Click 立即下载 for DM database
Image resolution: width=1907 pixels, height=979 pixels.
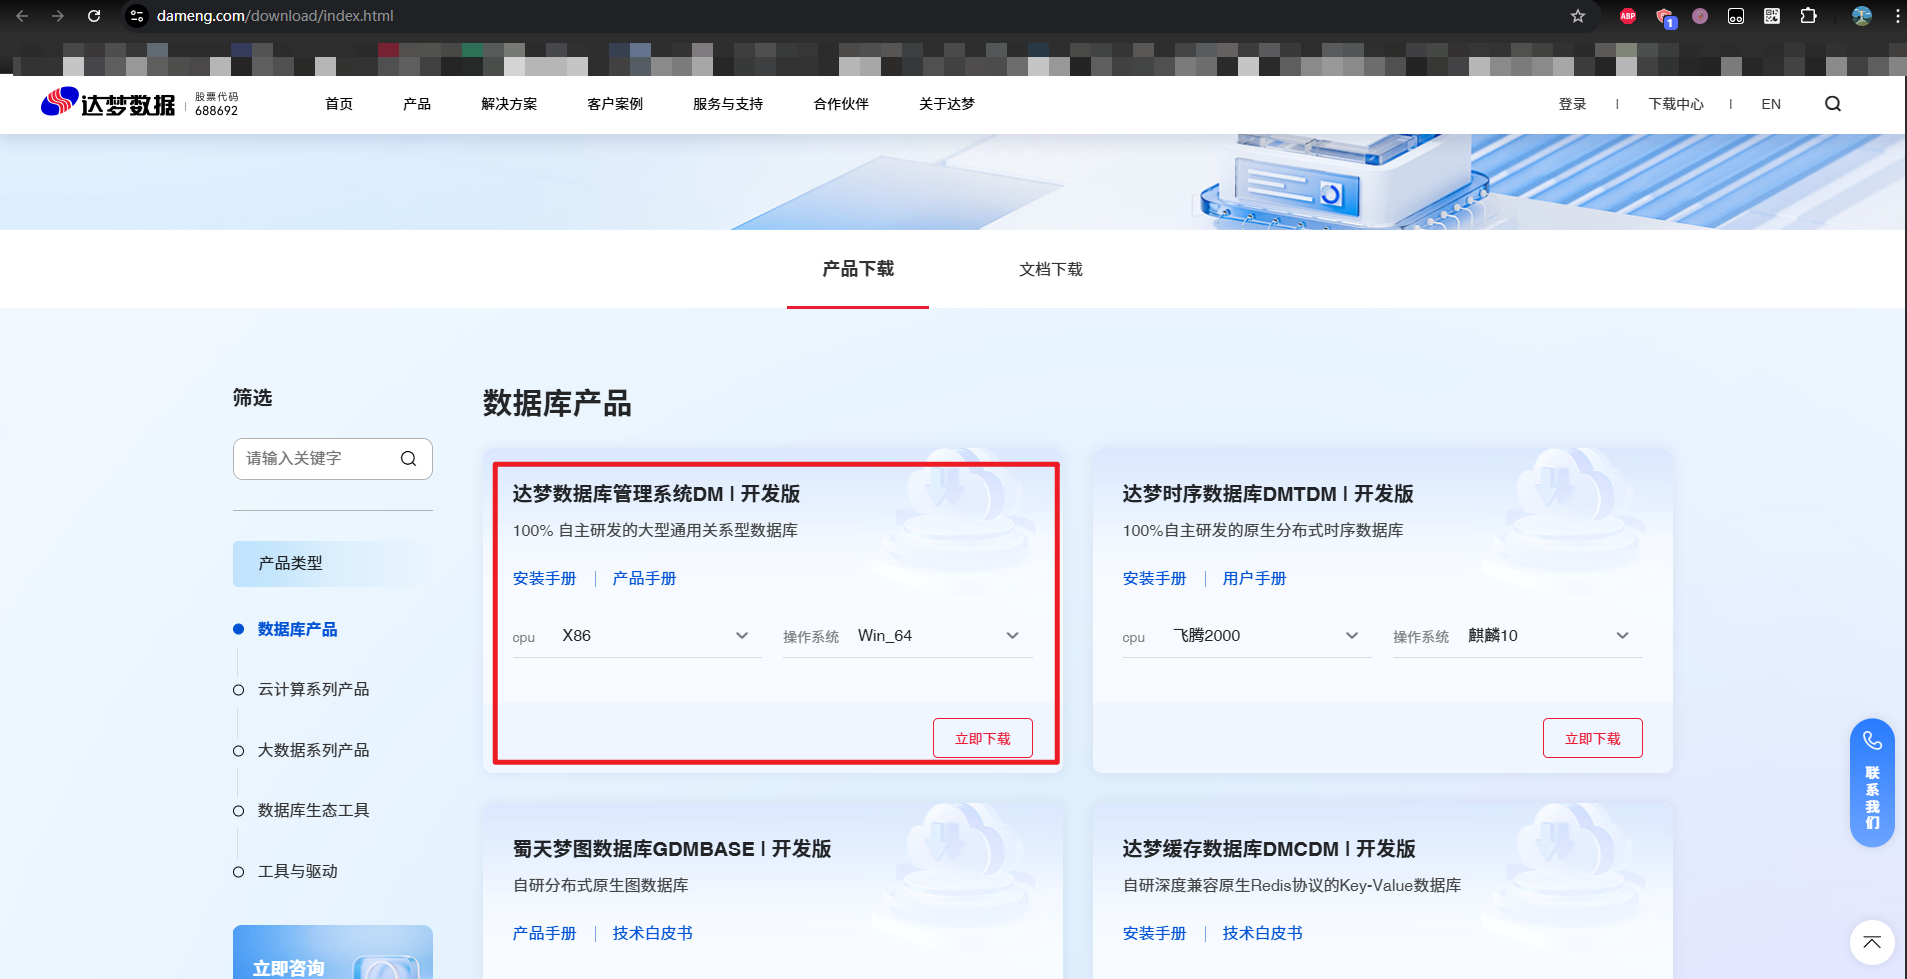pyautogui.click(x=983, y=738)
